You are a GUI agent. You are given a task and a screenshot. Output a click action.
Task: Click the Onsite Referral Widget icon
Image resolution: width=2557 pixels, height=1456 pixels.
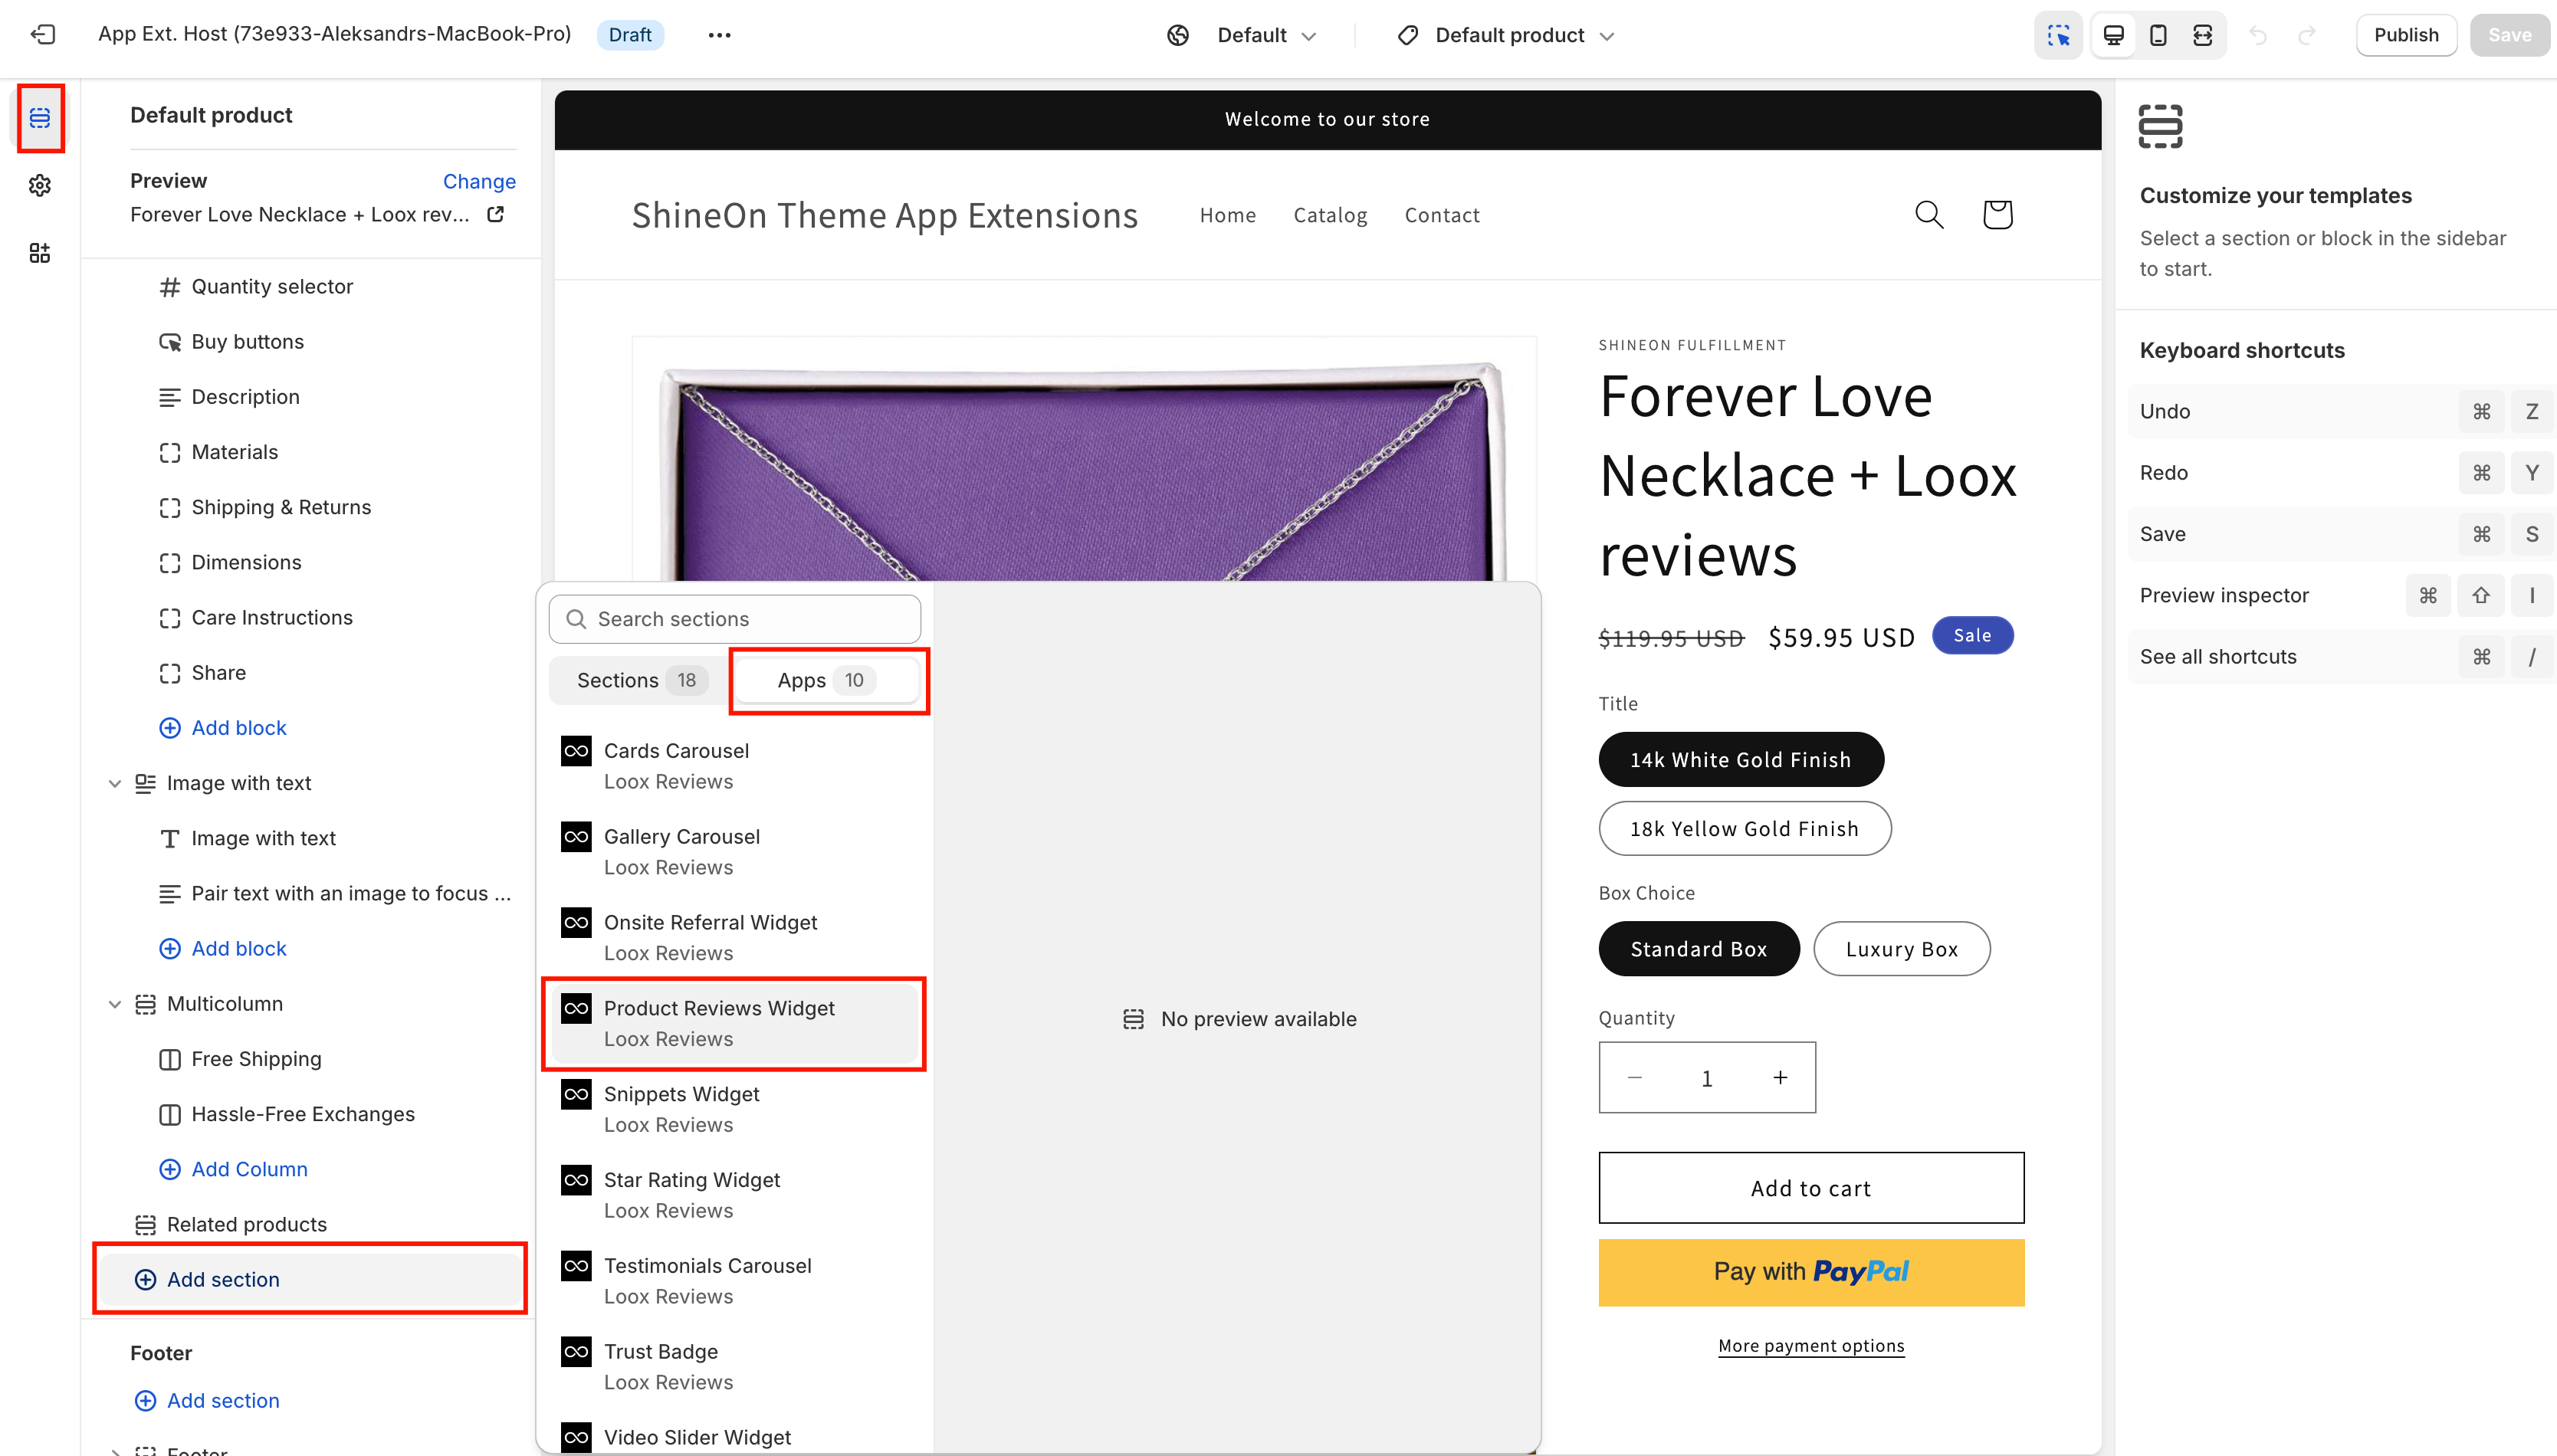[576, 922]
